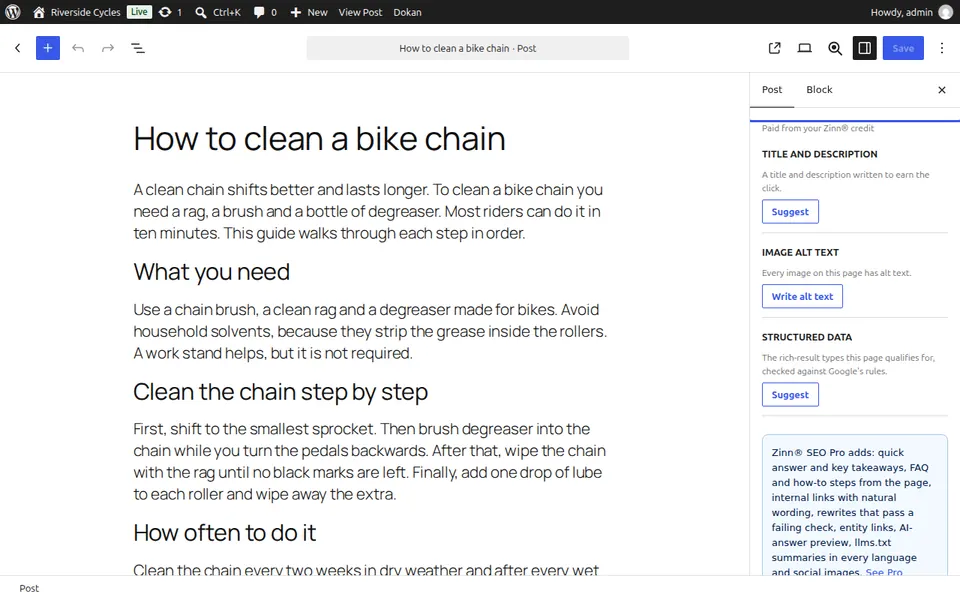
Task: Click the Post breadcrumb in footer
Action: click(29, 588)
